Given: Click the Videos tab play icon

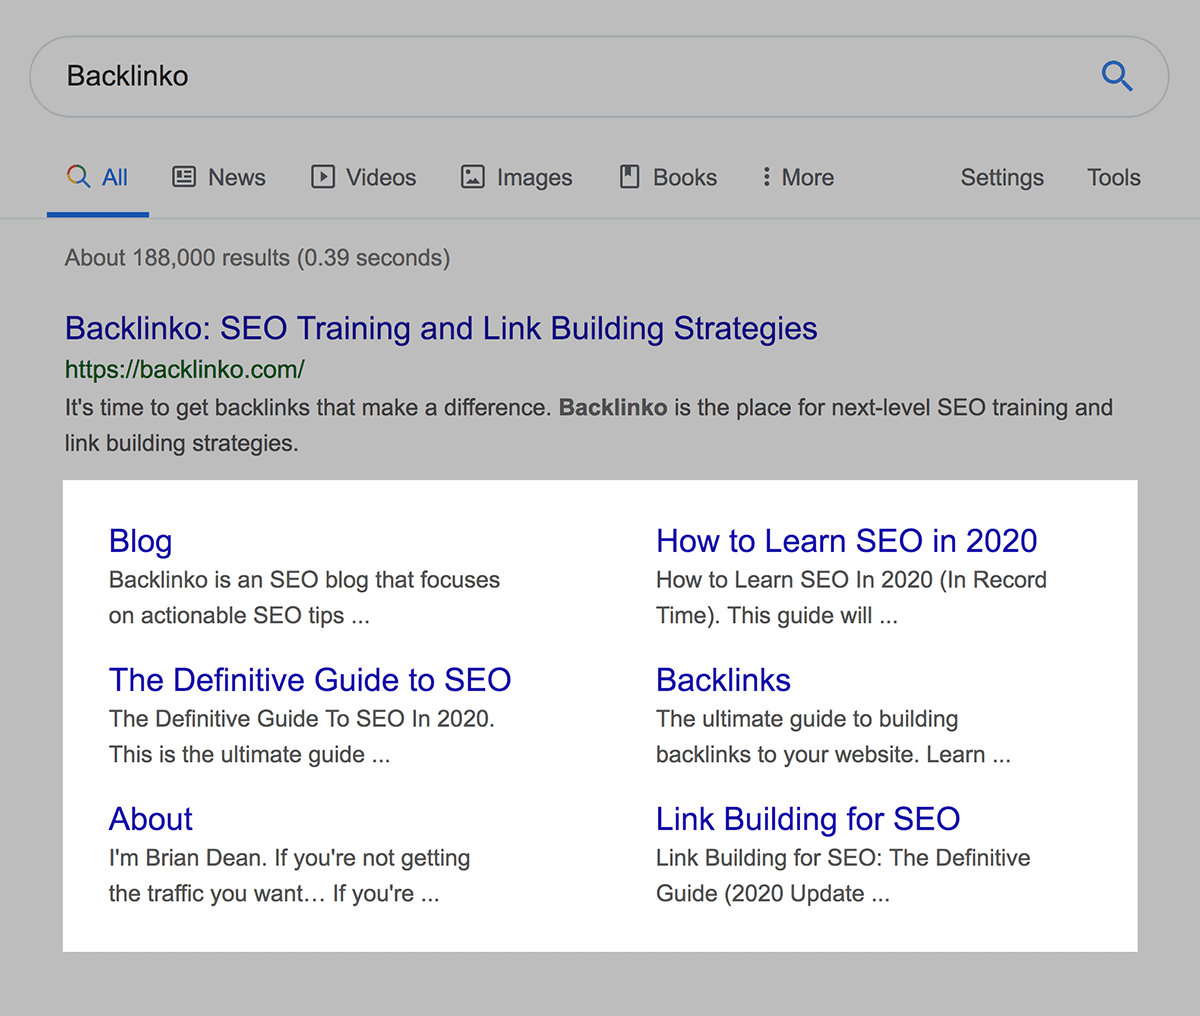Looking at the screenshot, I should coord(323,177).
